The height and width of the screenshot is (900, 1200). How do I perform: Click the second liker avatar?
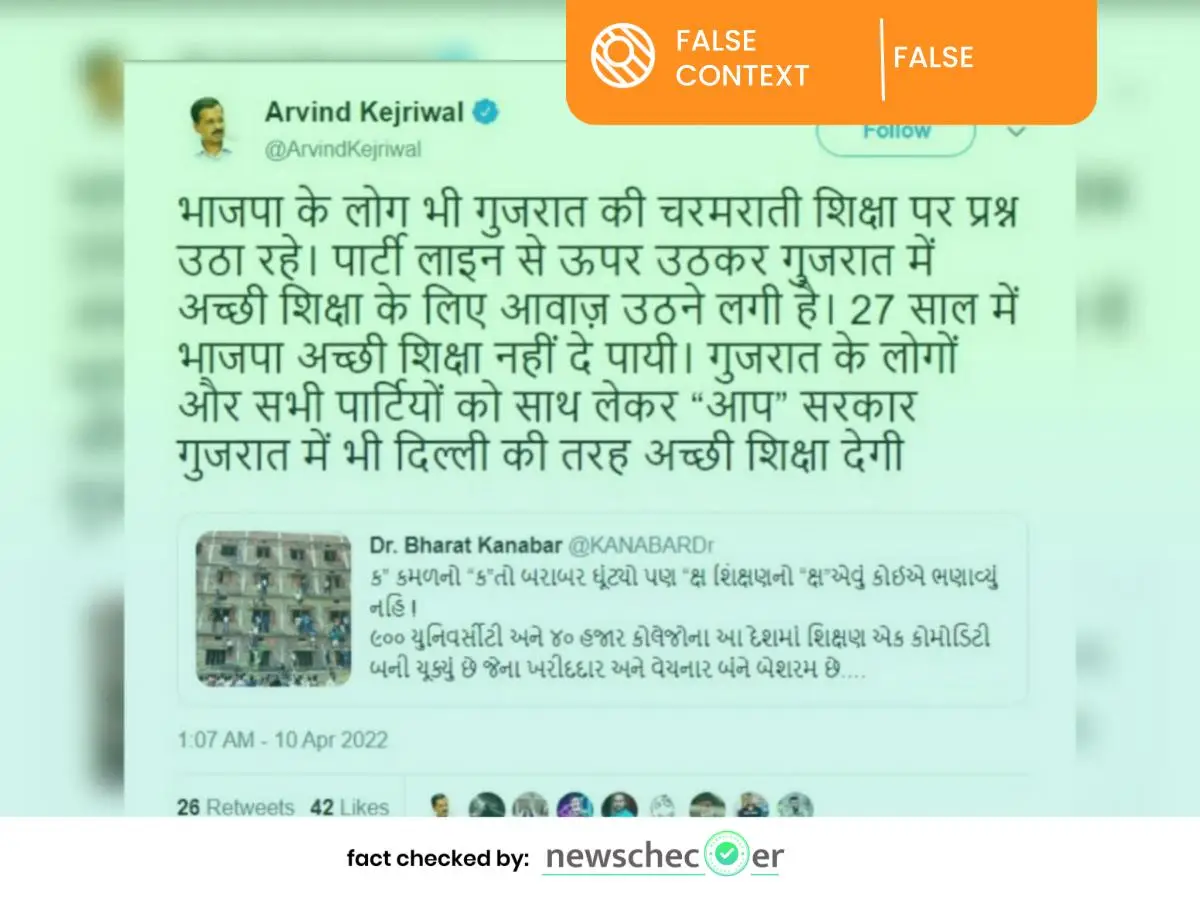(487, 806)
